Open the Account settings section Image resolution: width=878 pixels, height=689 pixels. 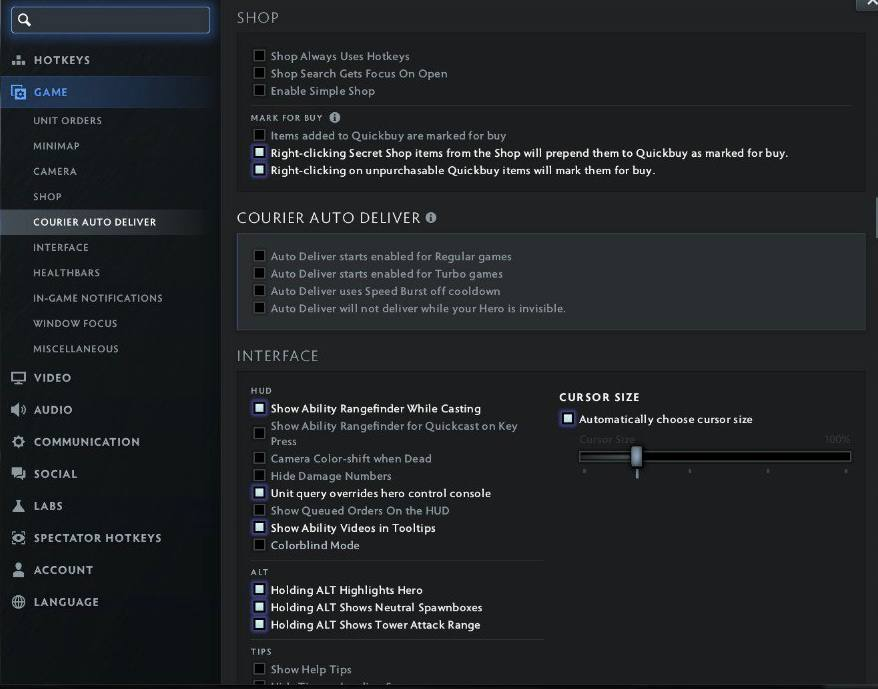(62, 570)
